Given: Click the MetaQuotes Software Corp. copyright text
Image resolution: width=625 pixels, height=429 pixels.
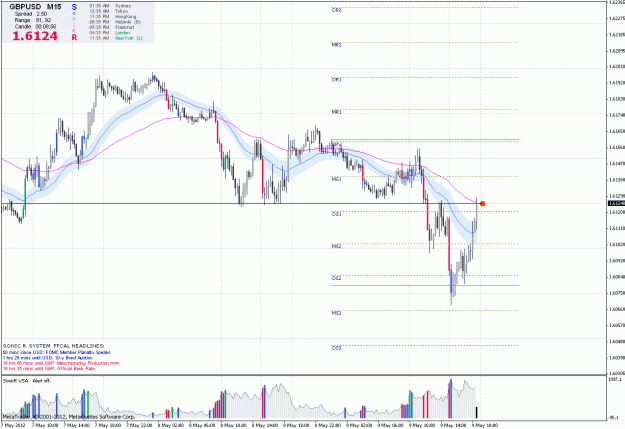Looking at the screenshot, I should tap(69, 417).
